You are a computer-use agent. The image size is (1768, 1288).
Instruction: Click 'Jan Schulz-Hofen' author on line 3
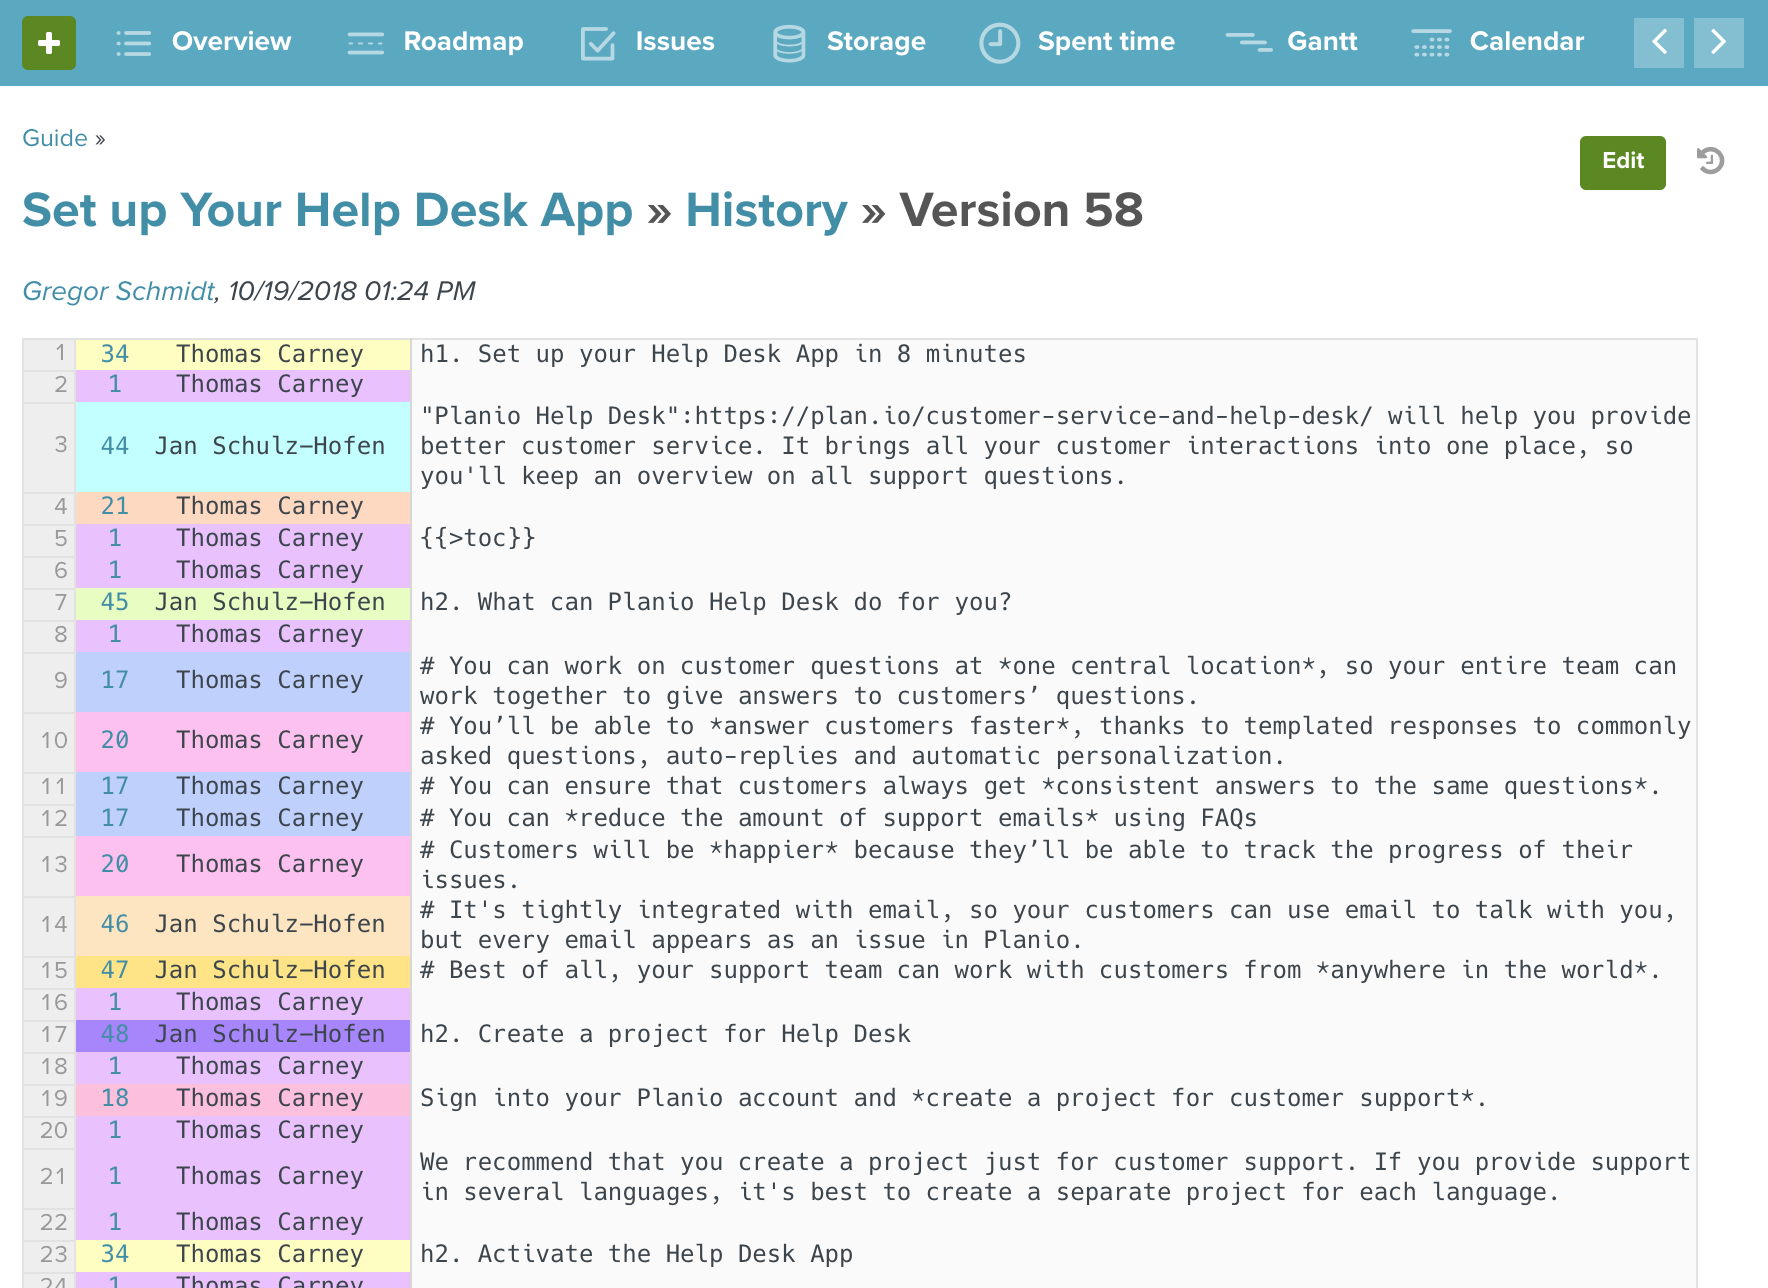(x=270, y=446)
